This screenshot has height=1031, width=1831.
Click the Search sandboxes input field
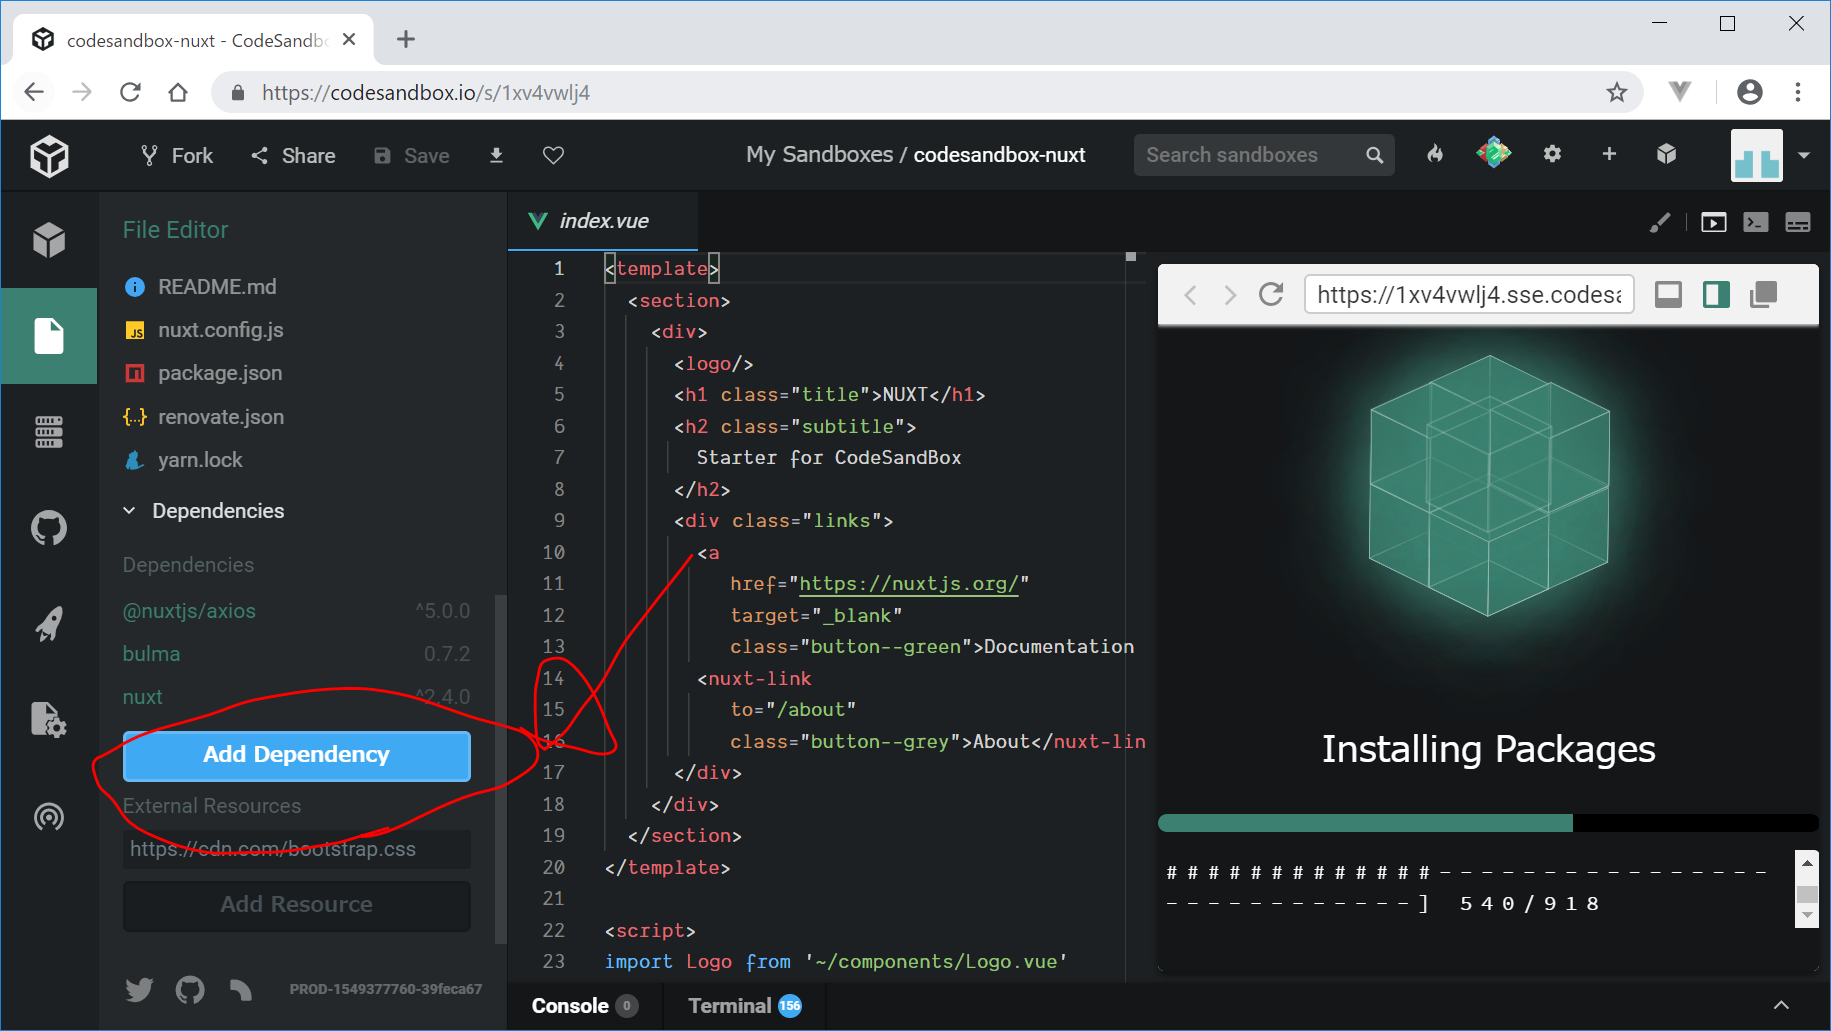click(1250, 155)
